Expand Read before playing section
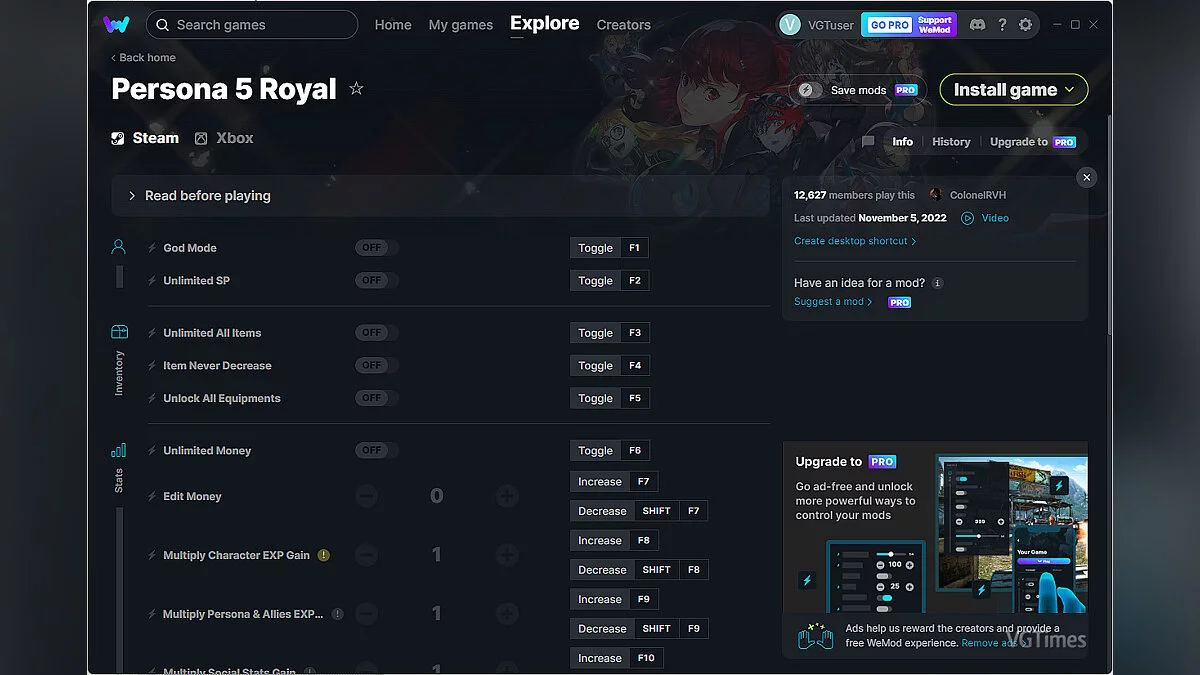Screen dimensions: 1200x675 (441, 196)
